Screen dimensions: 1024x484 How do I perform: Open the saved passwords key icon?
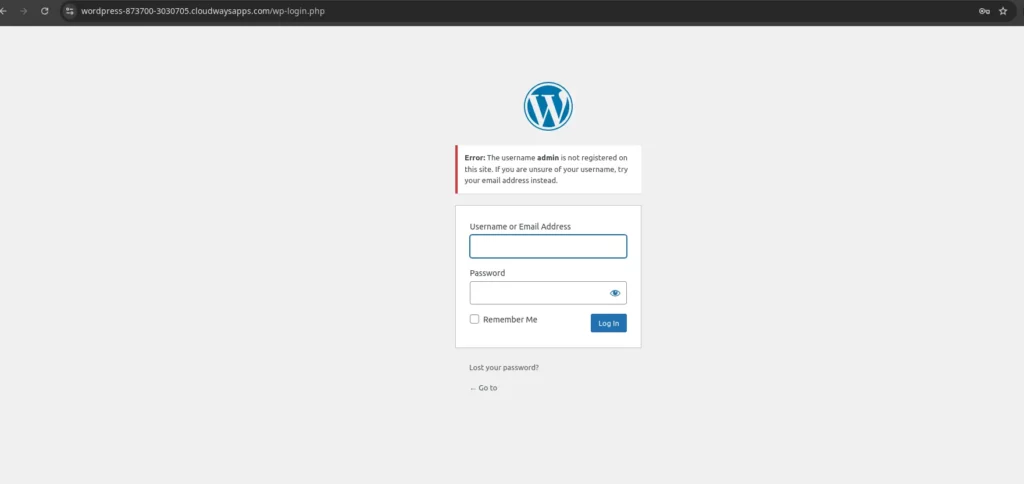coord(984,11)
